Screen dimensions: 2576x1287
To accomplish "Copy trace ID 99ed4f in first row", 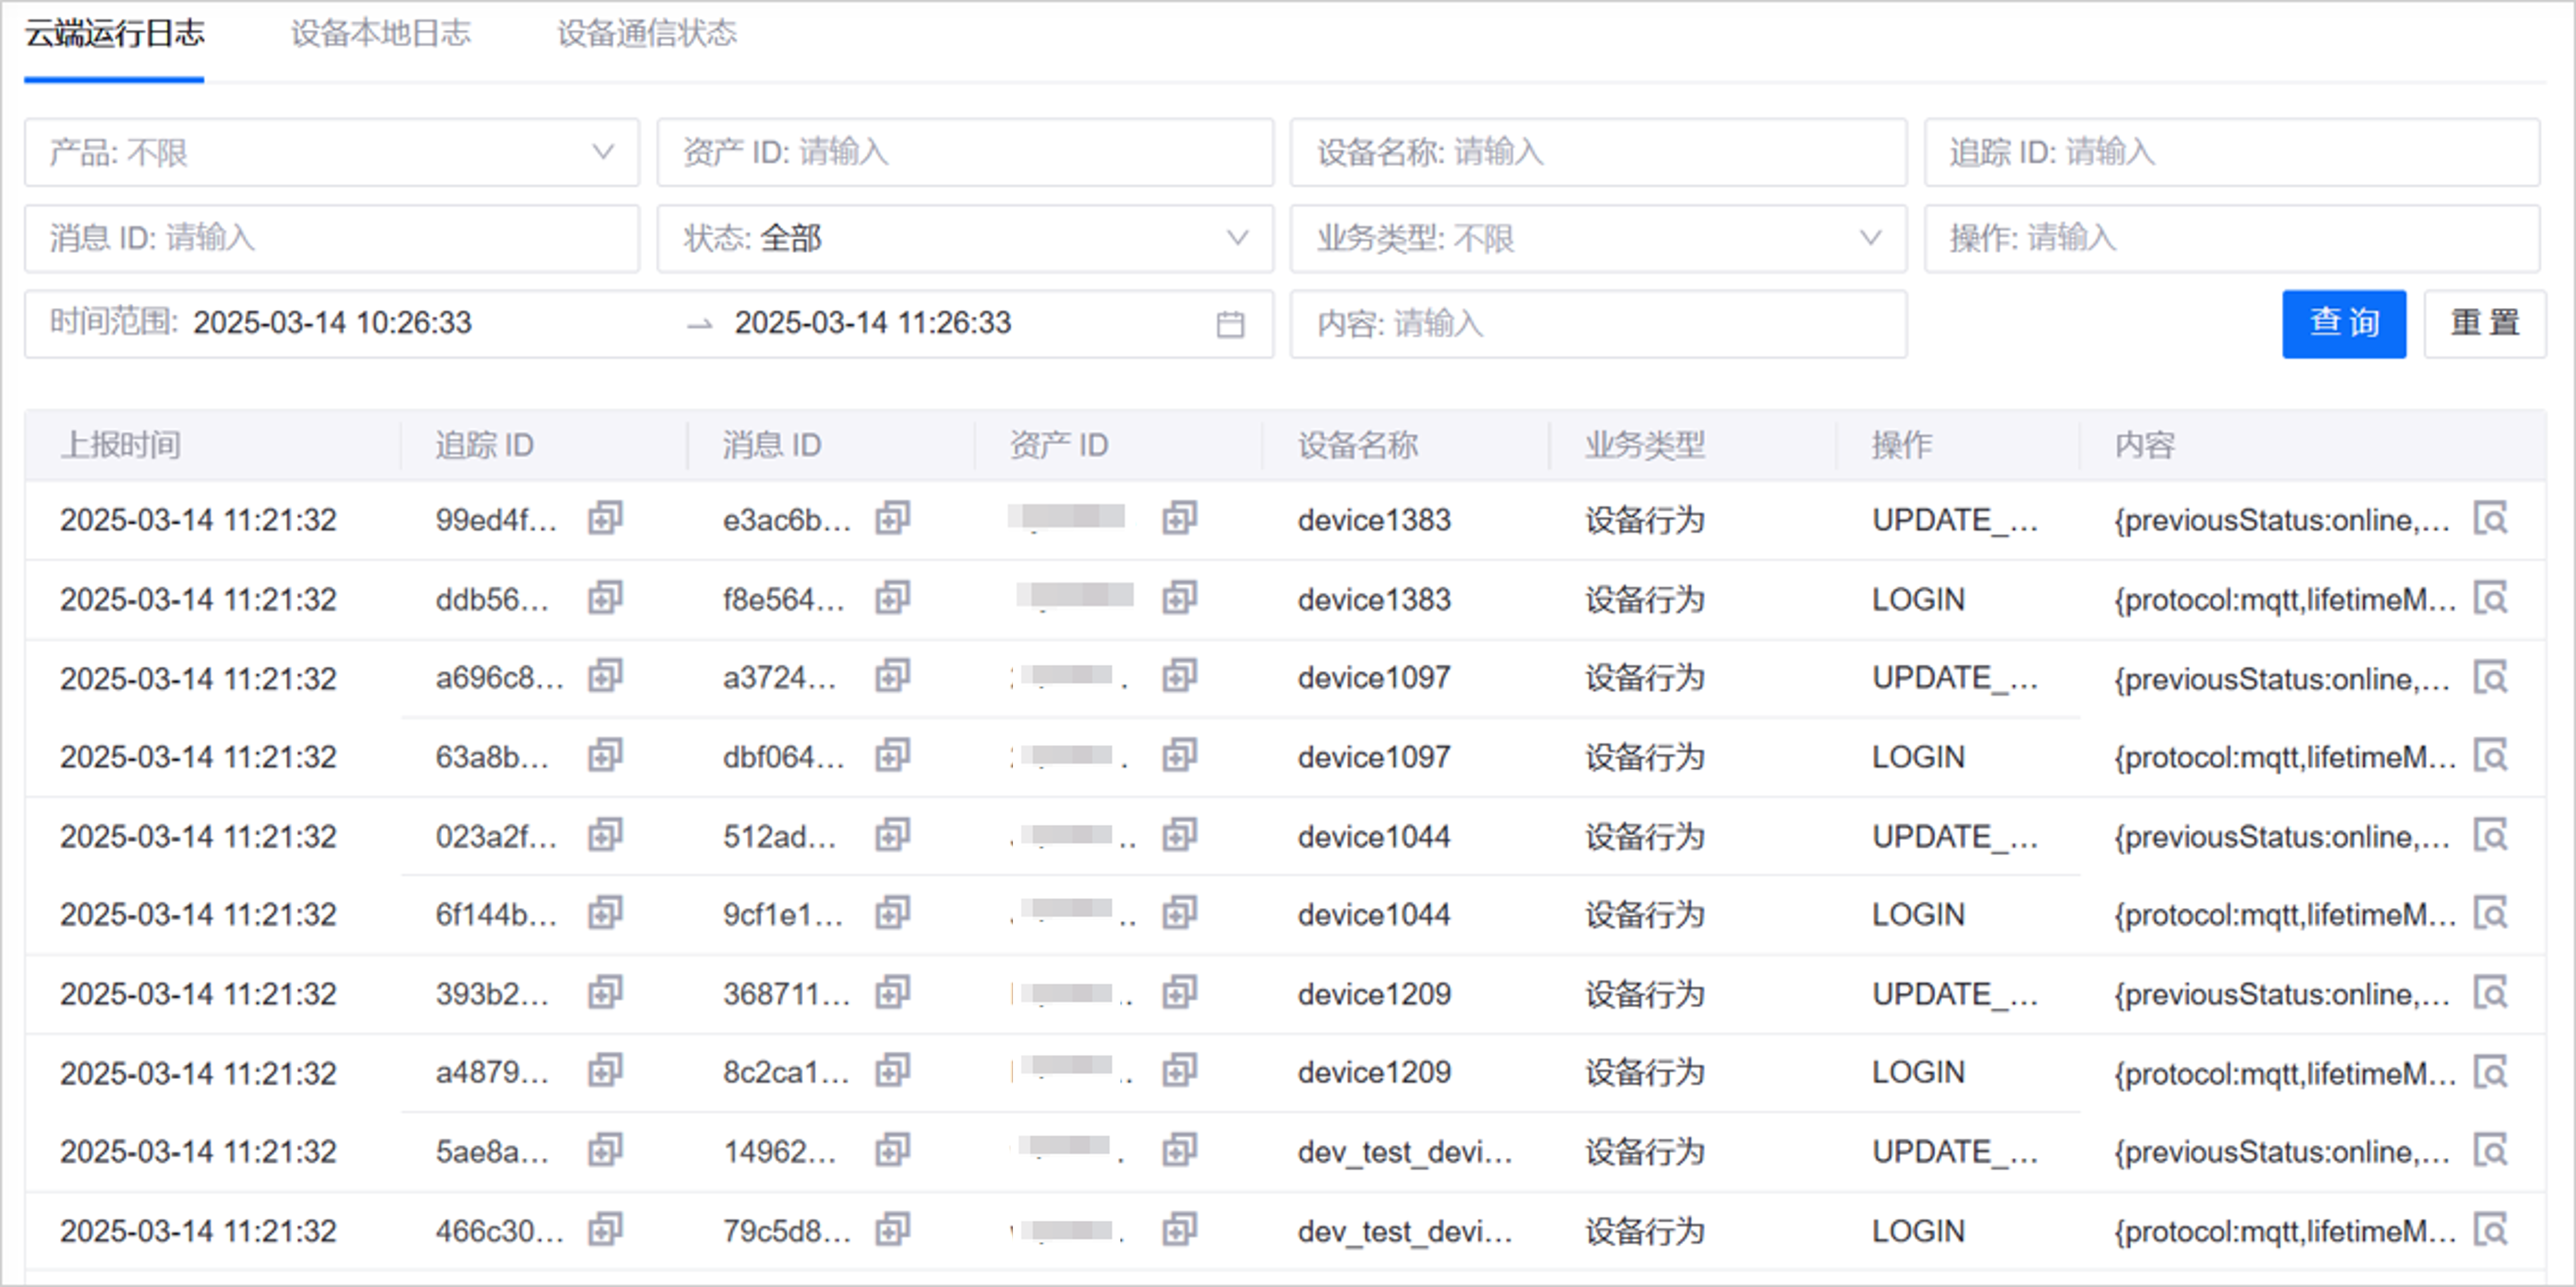I will coord(604,519).
